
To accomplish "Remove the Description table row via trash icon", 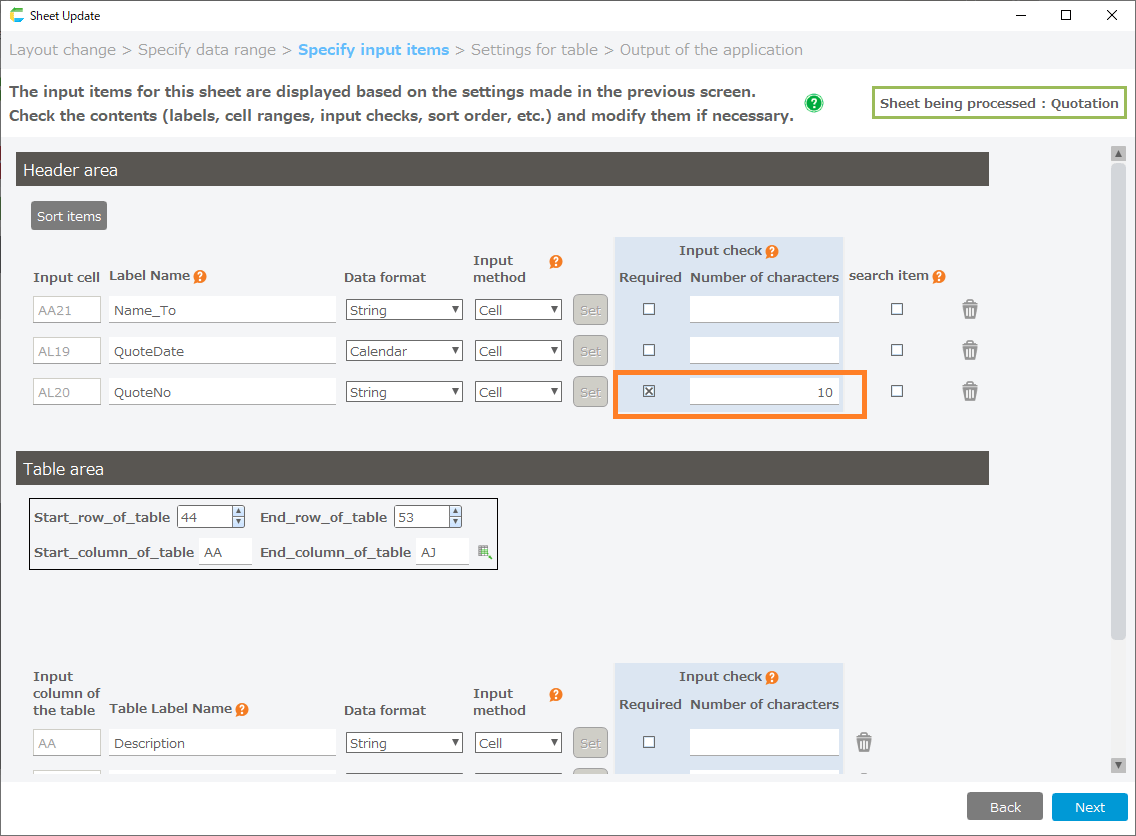I will click(x=864, y=743).
